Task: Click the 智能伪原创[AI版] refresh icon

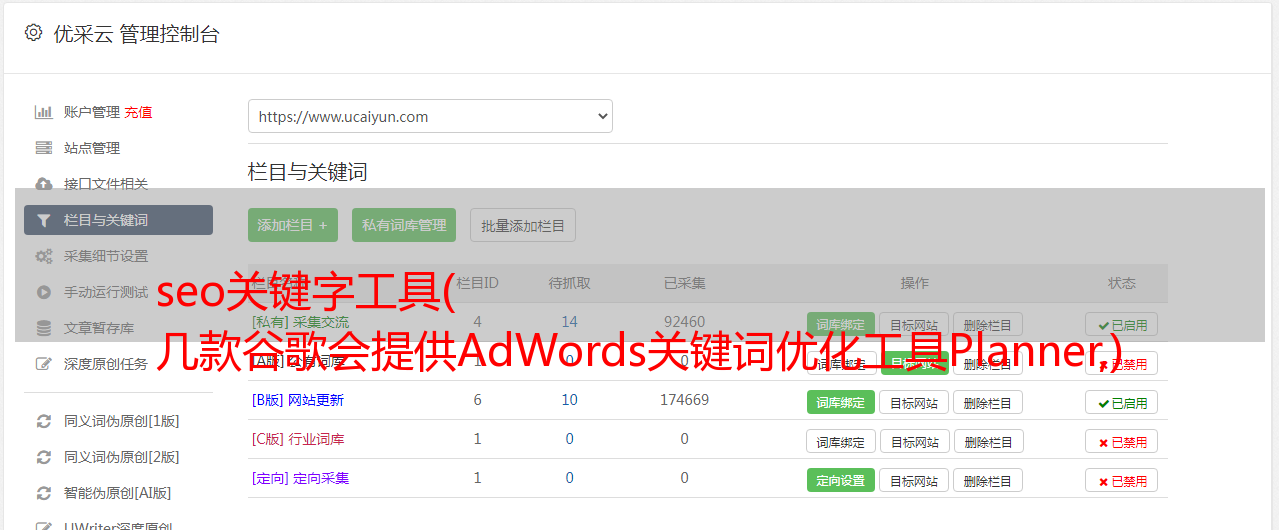Action: (x=44, y=493)
